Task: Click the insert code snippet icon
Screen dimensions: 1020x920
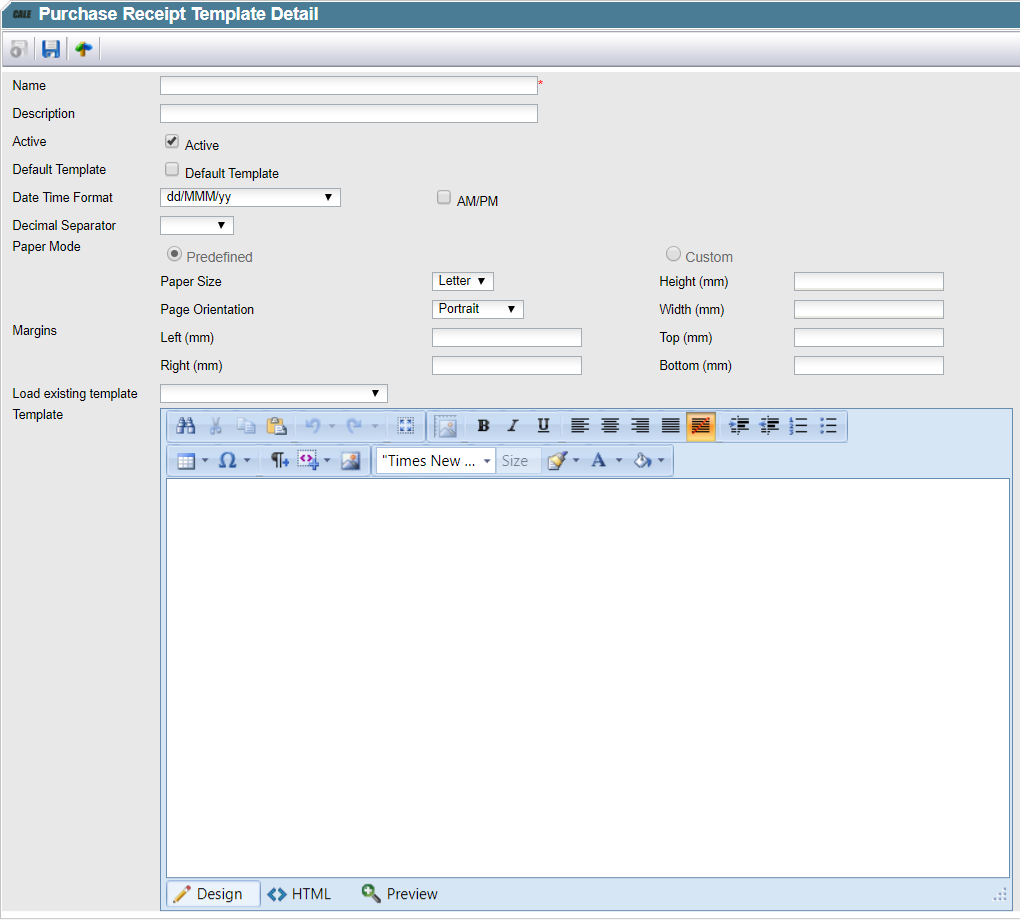Action: (308, 461)
